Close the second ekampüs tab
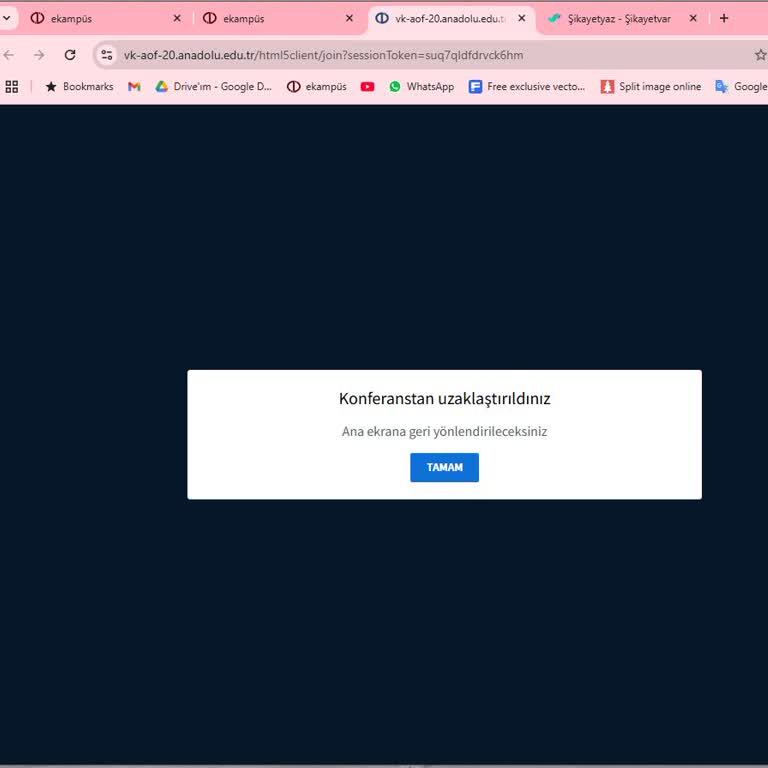 349,19
